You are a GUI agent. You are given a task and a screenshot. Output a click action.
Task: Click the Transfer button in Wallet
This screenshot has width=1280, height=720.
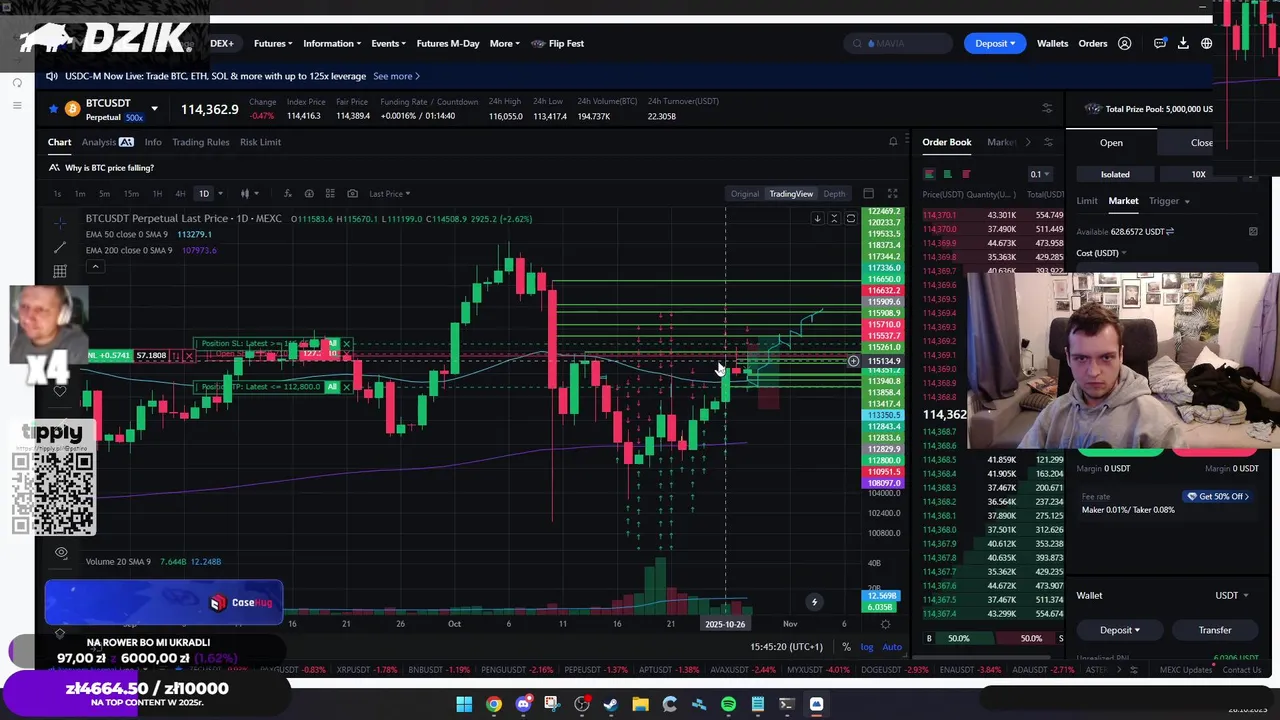coord(1215,630)
